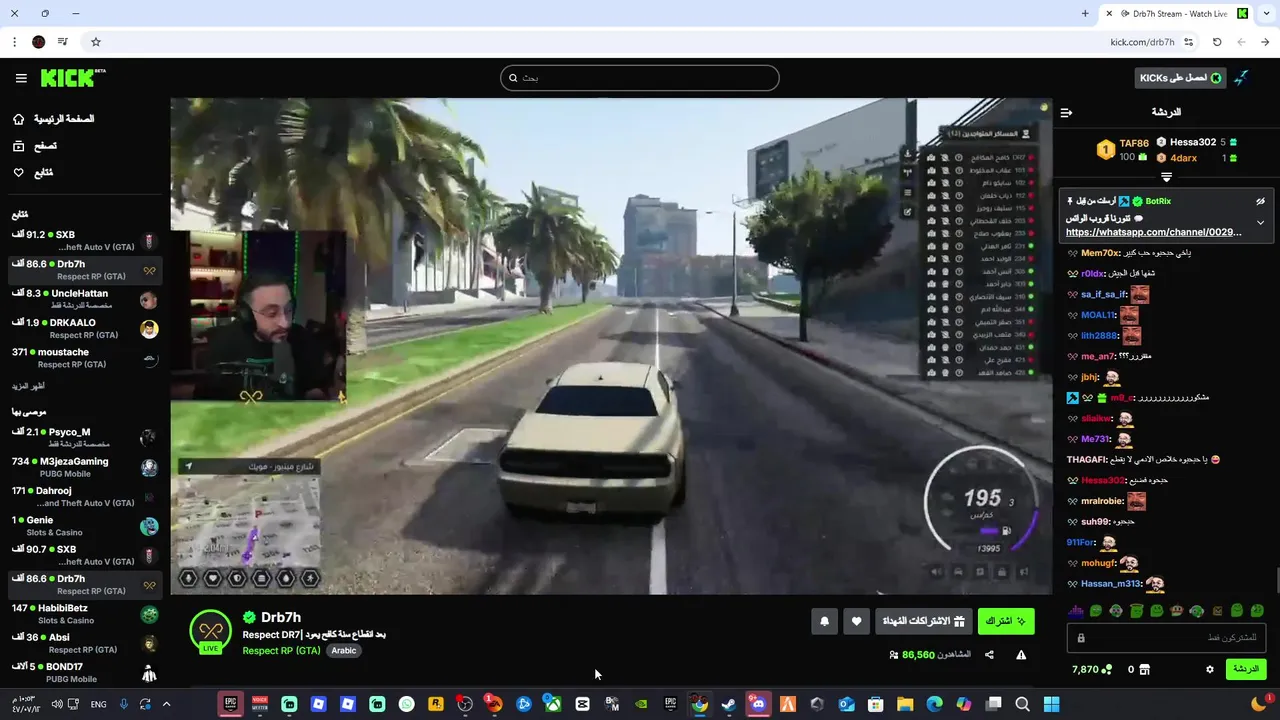
Task: Open the browser profile avatar
Action: coord(38,42)
